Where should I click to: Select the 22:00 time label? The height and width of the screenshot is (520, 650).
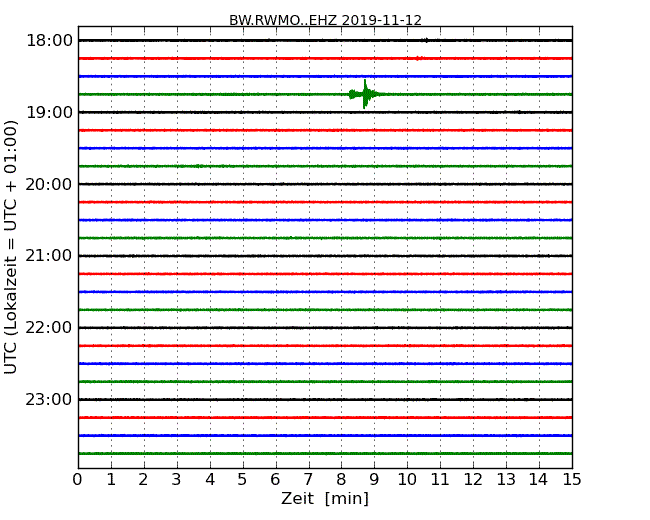[49, 328]
